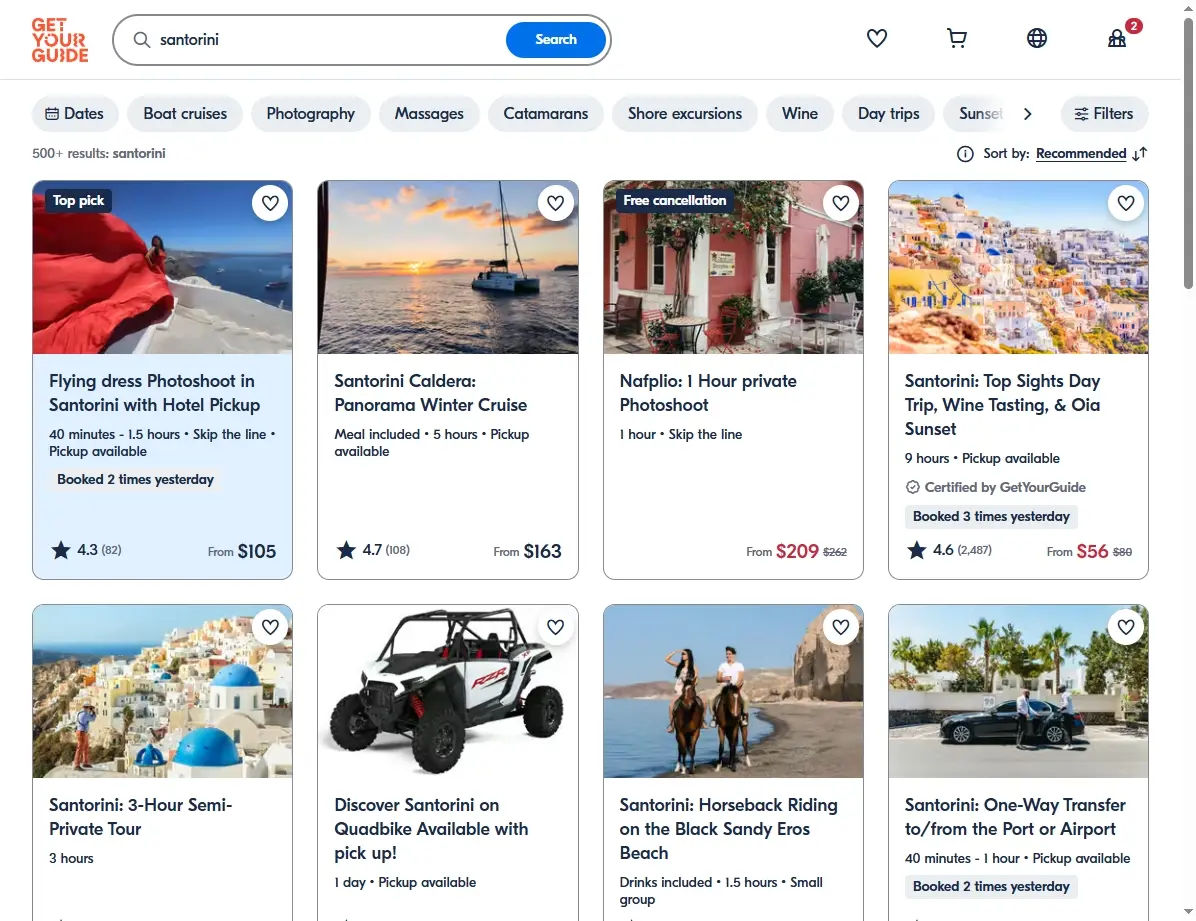Select the Wine category chip
The width and height of the screenshot is (1196, 921).
click(x=799, y=114)
